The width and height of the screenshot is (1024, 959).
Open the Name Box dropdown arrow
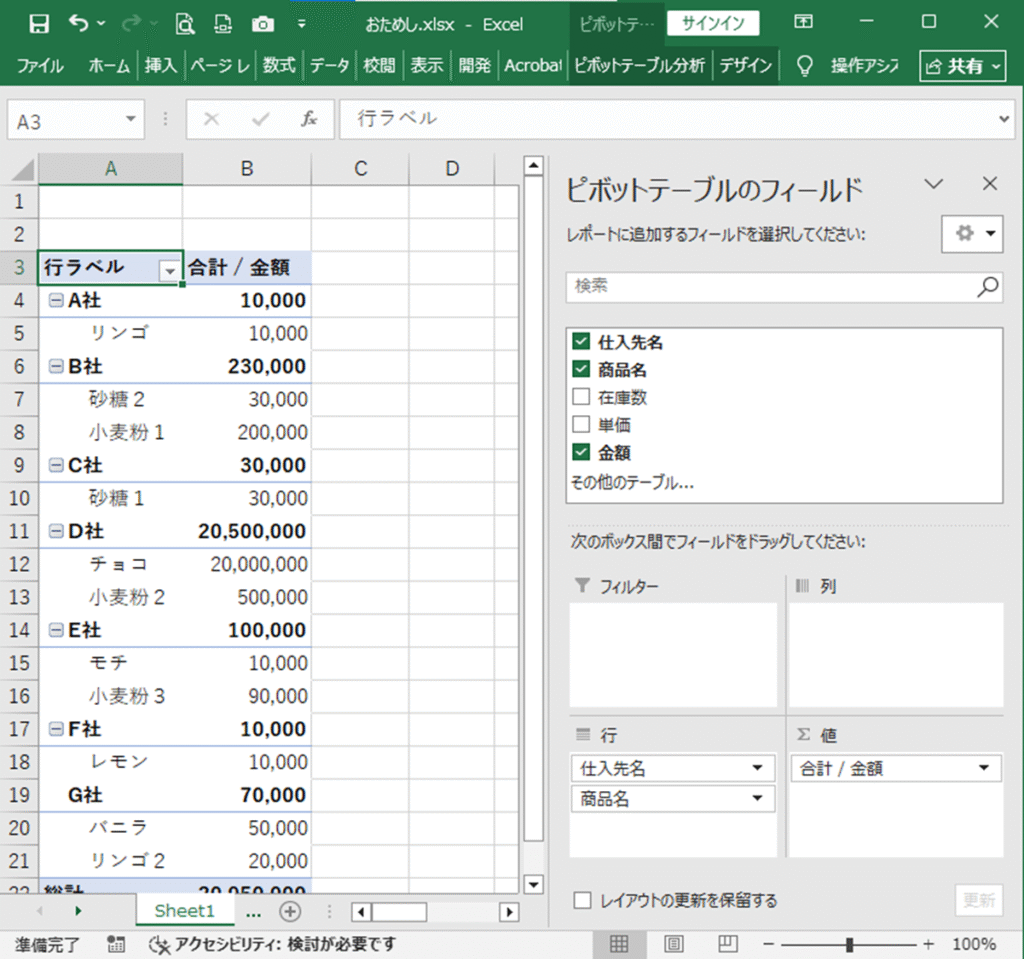[x=131, y=119]
